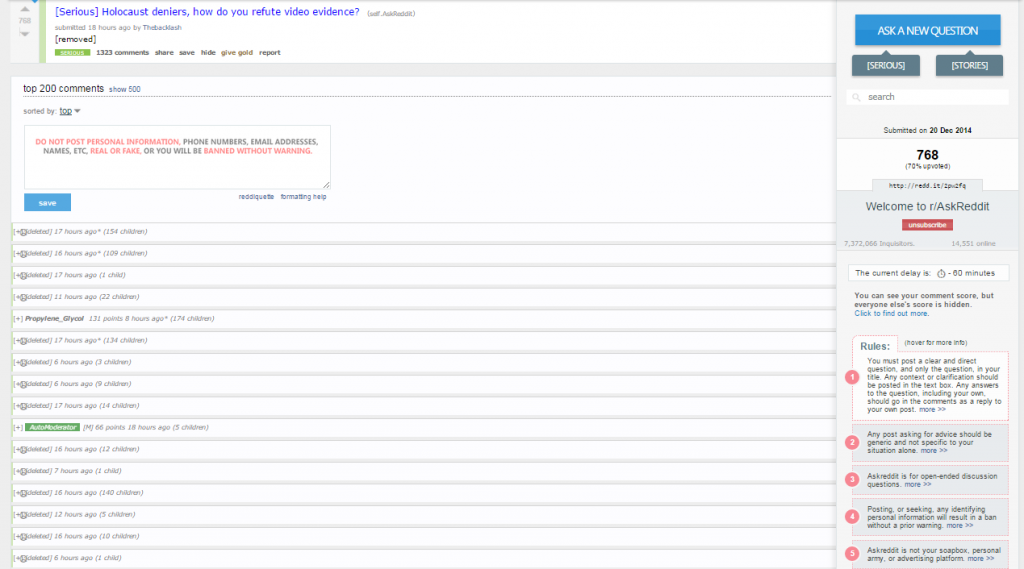Click the clock icon beside current delay
Screen dimensions: 1024x569
(941, 274)
